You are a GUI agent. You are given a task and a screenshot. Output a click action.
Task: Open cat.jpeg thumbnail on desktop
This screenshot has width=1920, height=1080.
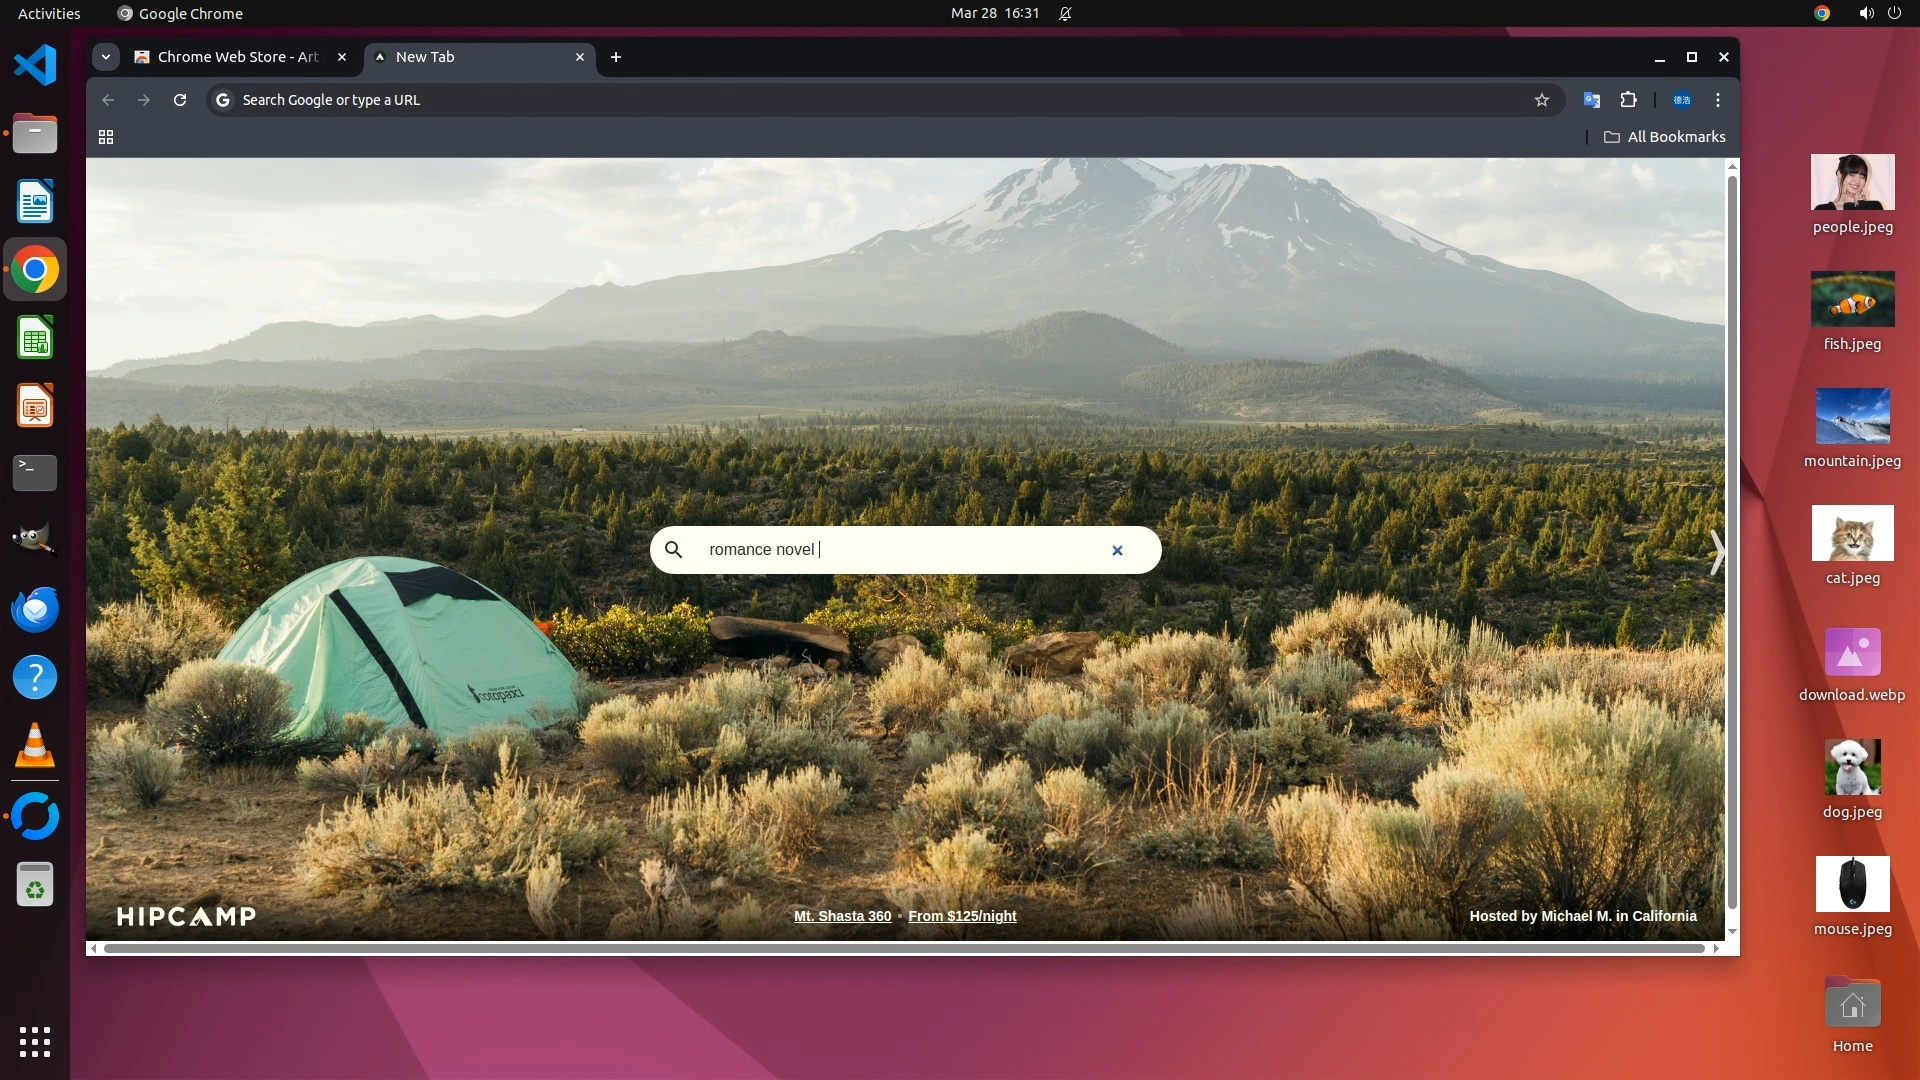(1852, 534)
